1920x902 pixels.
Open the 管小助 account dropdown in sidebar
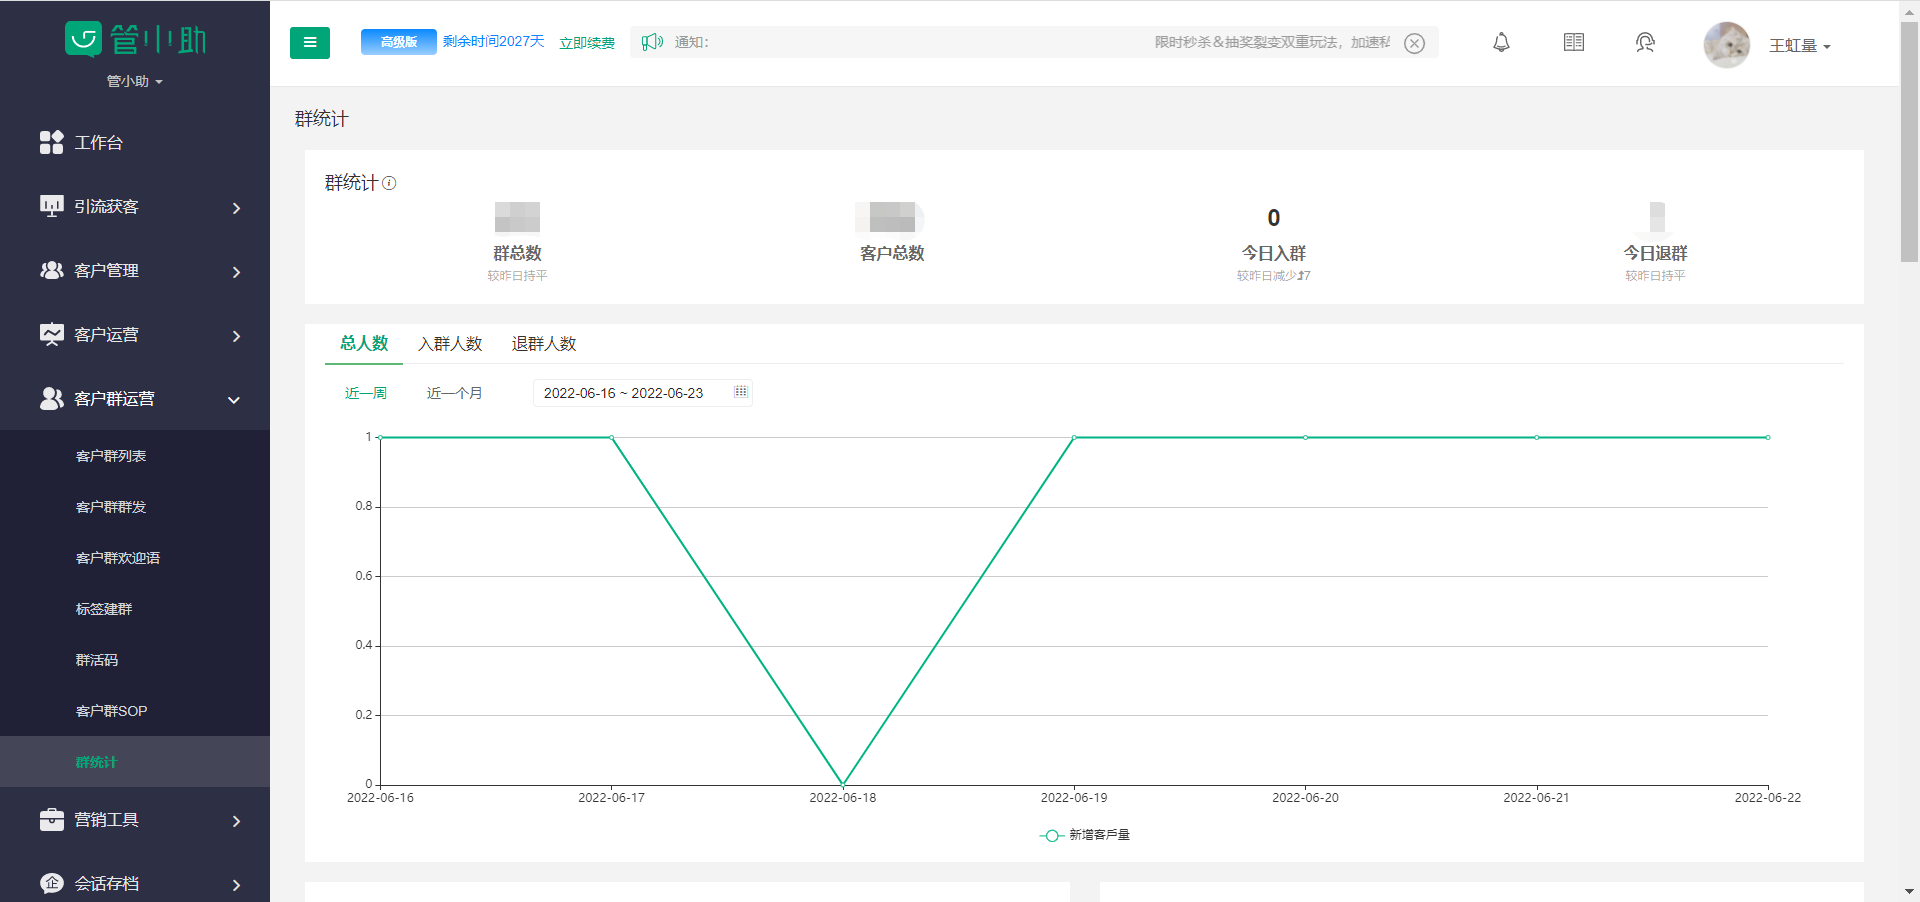[134, 81]
